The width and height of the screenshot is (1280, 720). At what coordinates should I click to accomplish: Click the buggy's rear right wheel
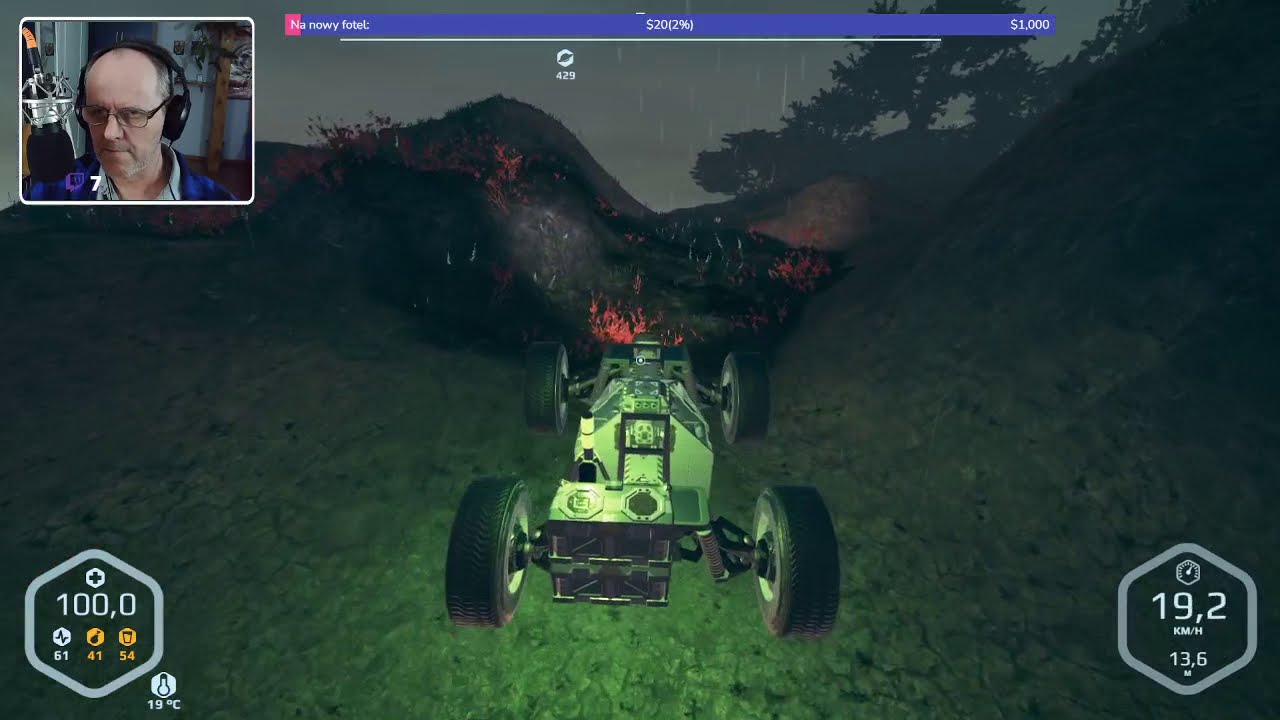[x=796, y=561]
